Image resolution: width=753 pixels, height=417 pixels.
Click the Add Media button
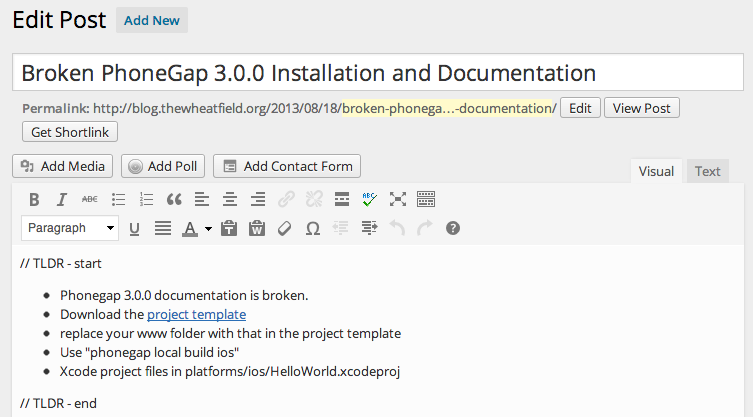(63, 166)
